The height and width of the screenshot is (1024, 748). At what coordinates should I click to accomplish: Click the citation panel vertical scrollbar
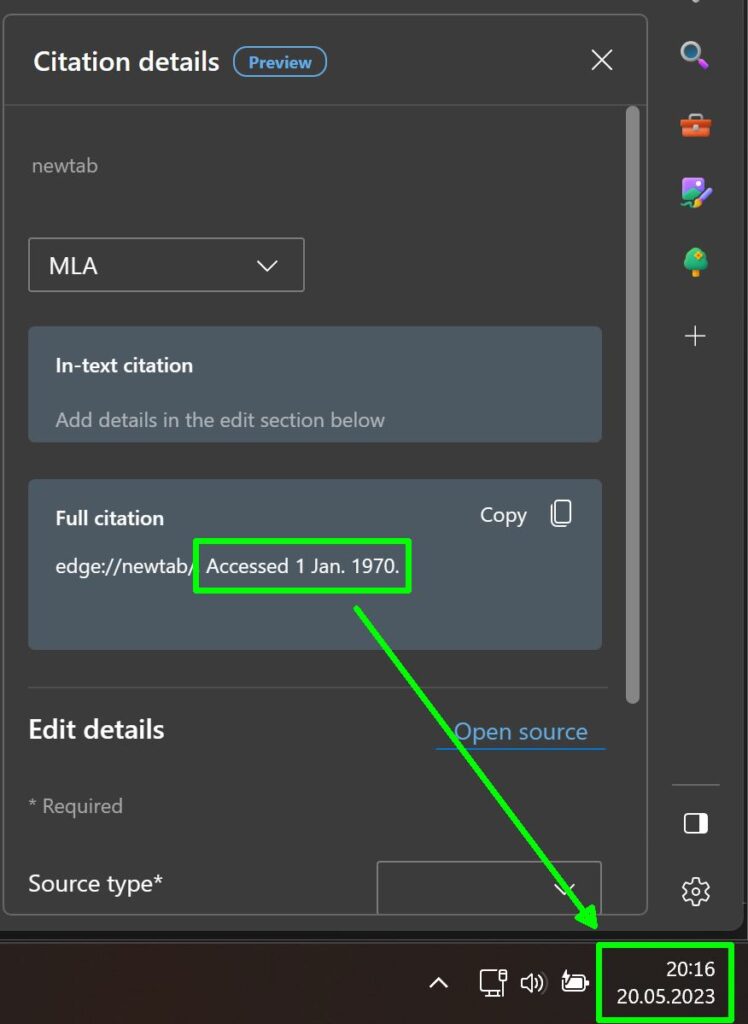[x=632, y=405]
